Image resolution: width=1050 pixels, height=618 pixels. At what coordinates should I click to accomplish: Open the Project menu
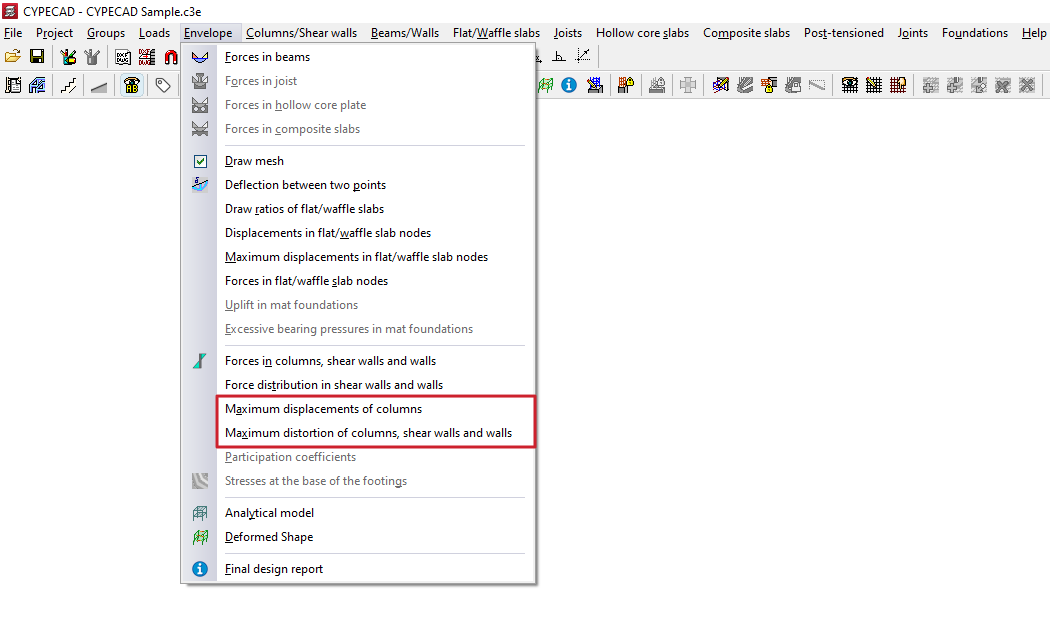pos(54,33)
